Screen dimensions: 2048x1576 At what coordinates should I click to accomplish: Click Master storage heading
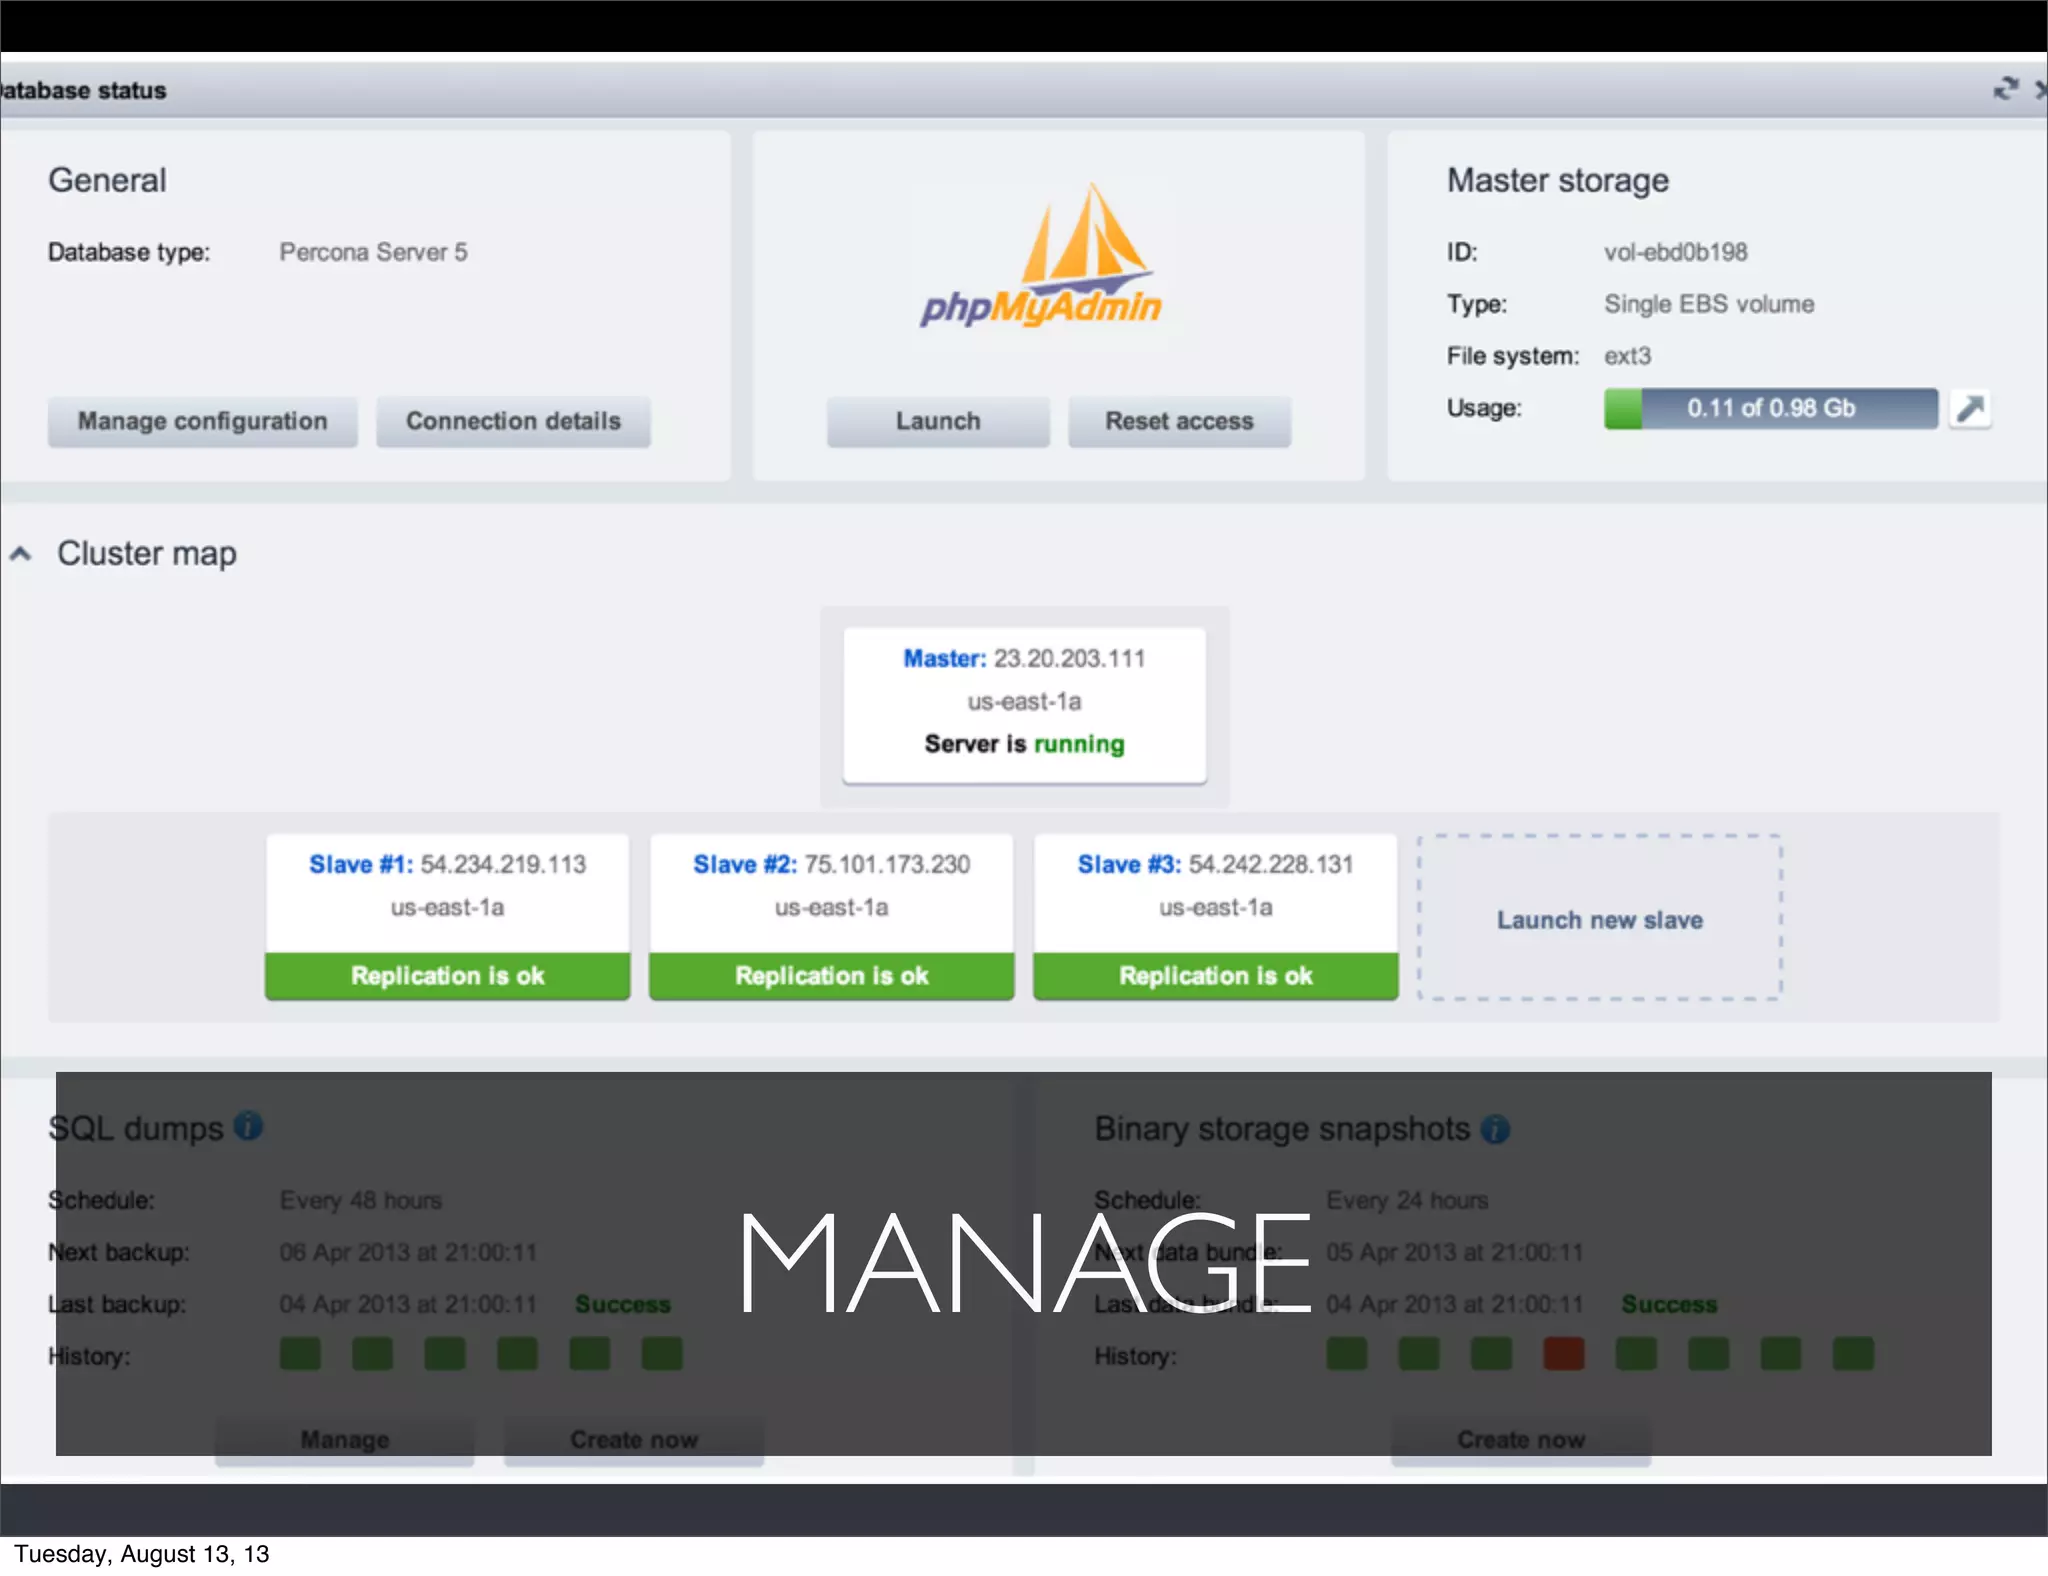click(x=1558, y=180)
